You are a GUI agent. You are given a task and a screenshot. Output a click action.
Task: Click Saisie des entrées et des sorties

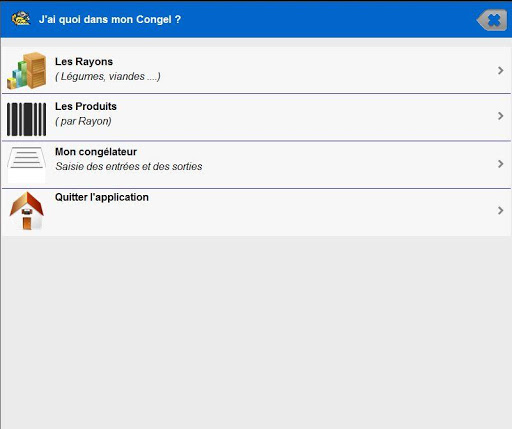point(129,166)
